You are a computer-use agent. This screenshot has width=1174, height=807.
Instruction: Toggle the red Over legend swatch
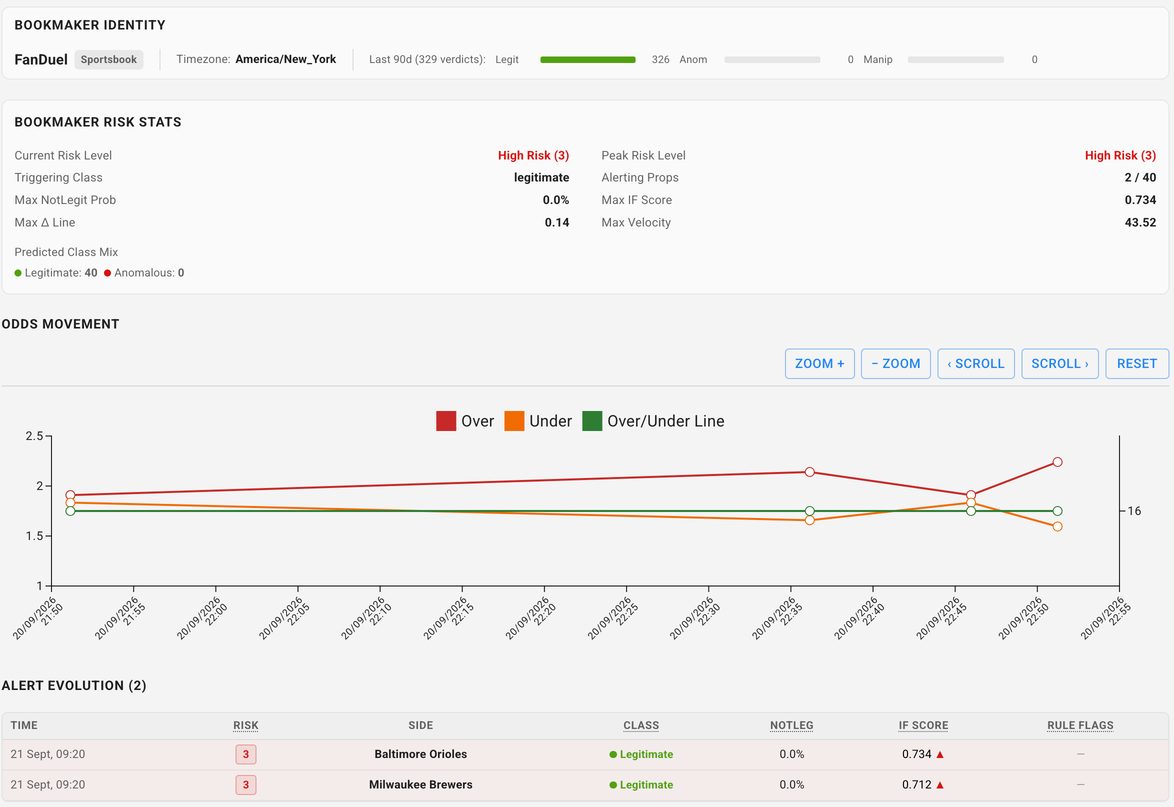pos(446,421)
